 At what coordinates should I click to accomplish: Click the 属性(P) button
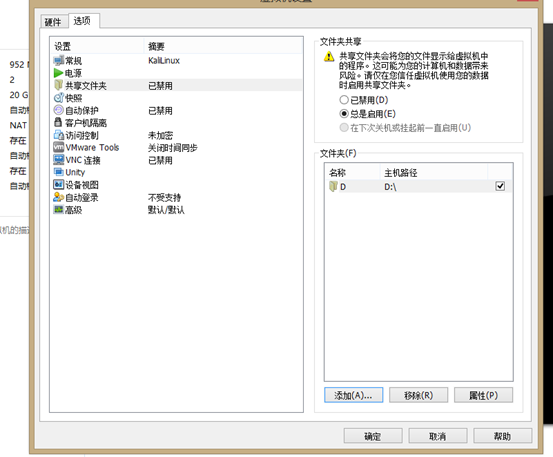(483, 395)
